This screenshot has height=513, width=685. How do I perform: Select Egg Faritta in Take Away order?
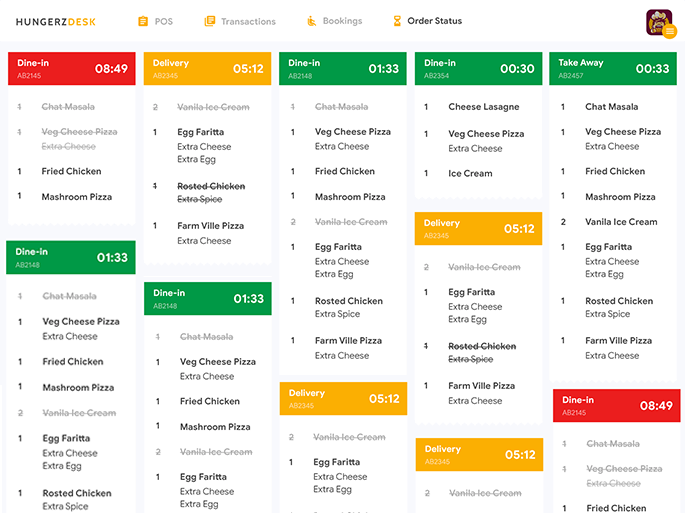(609, 247)
